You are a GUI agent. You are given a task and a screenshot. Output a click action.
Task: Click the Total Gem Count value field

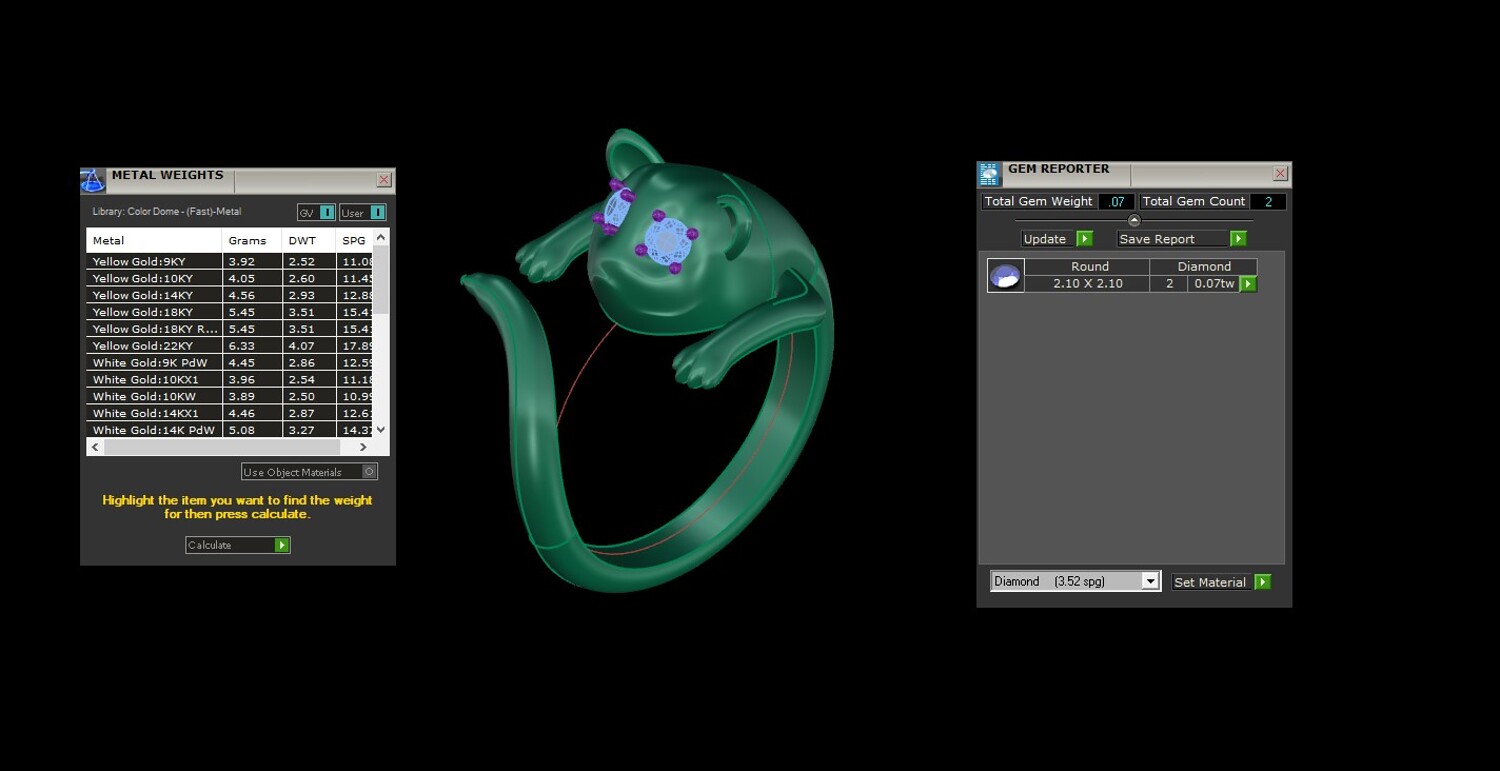coord(1268,202)
